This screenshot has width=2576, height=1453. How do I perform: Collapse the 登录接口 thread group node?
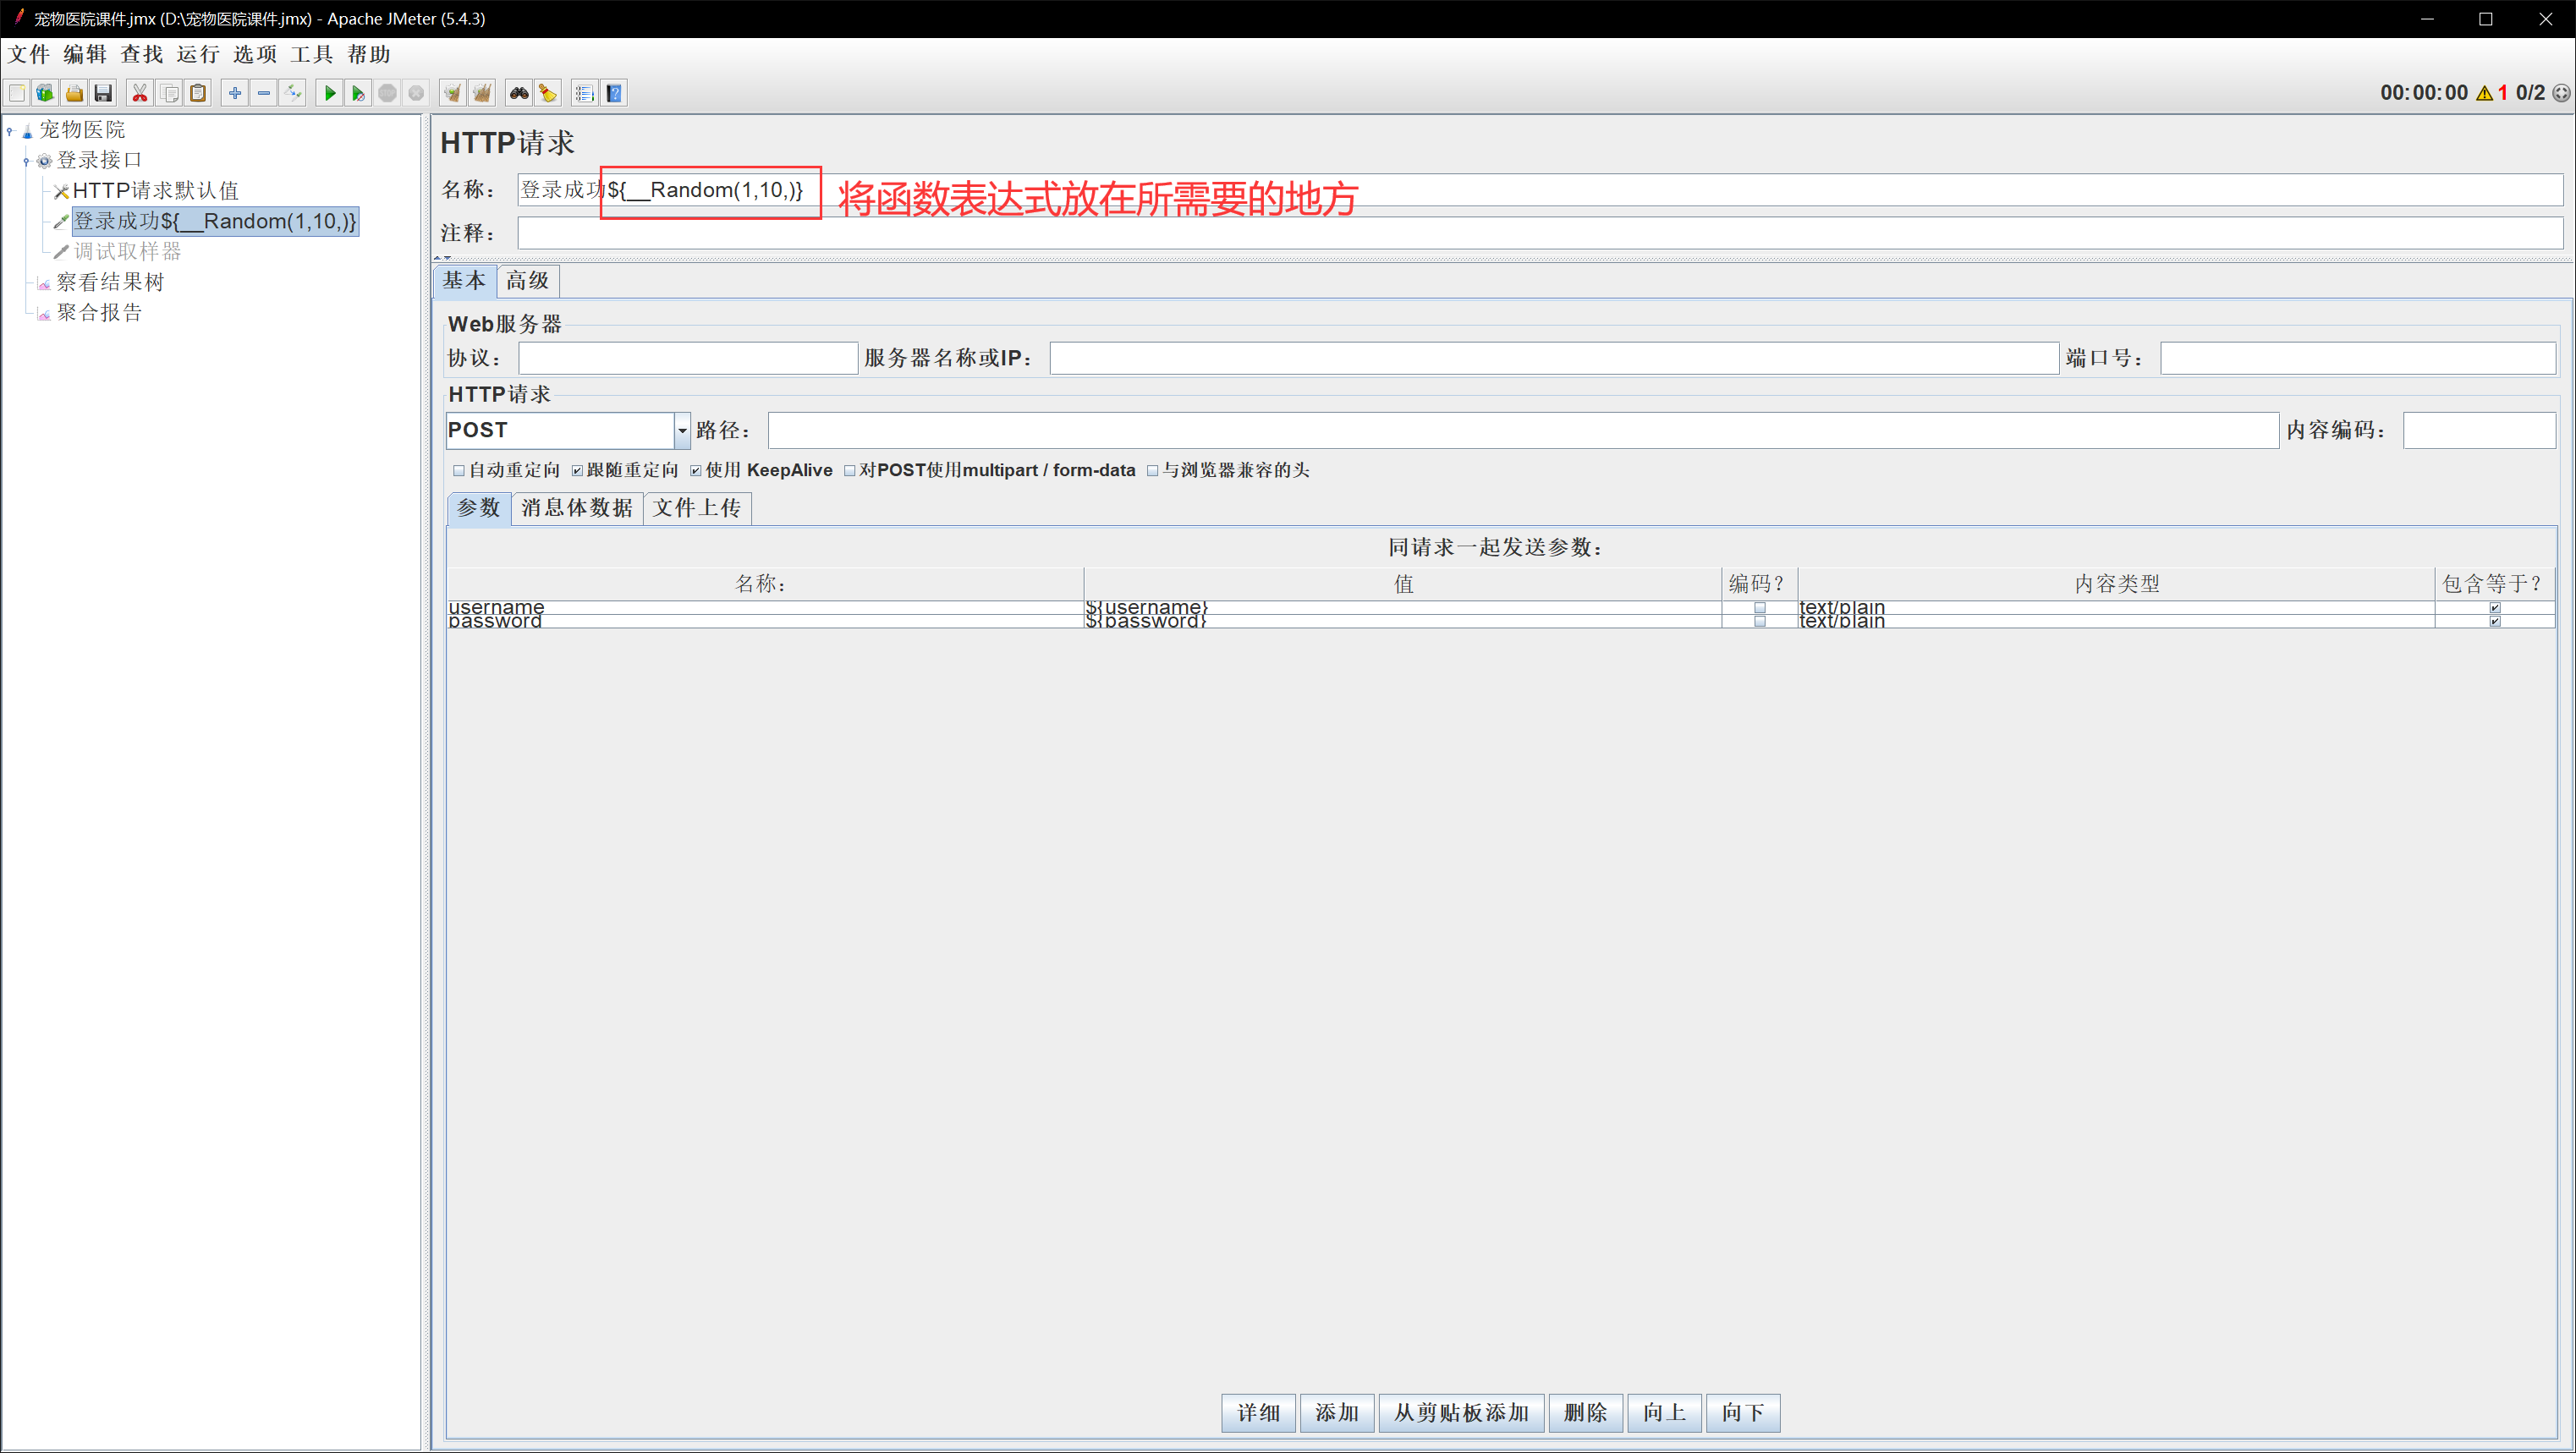coord(27,160)
